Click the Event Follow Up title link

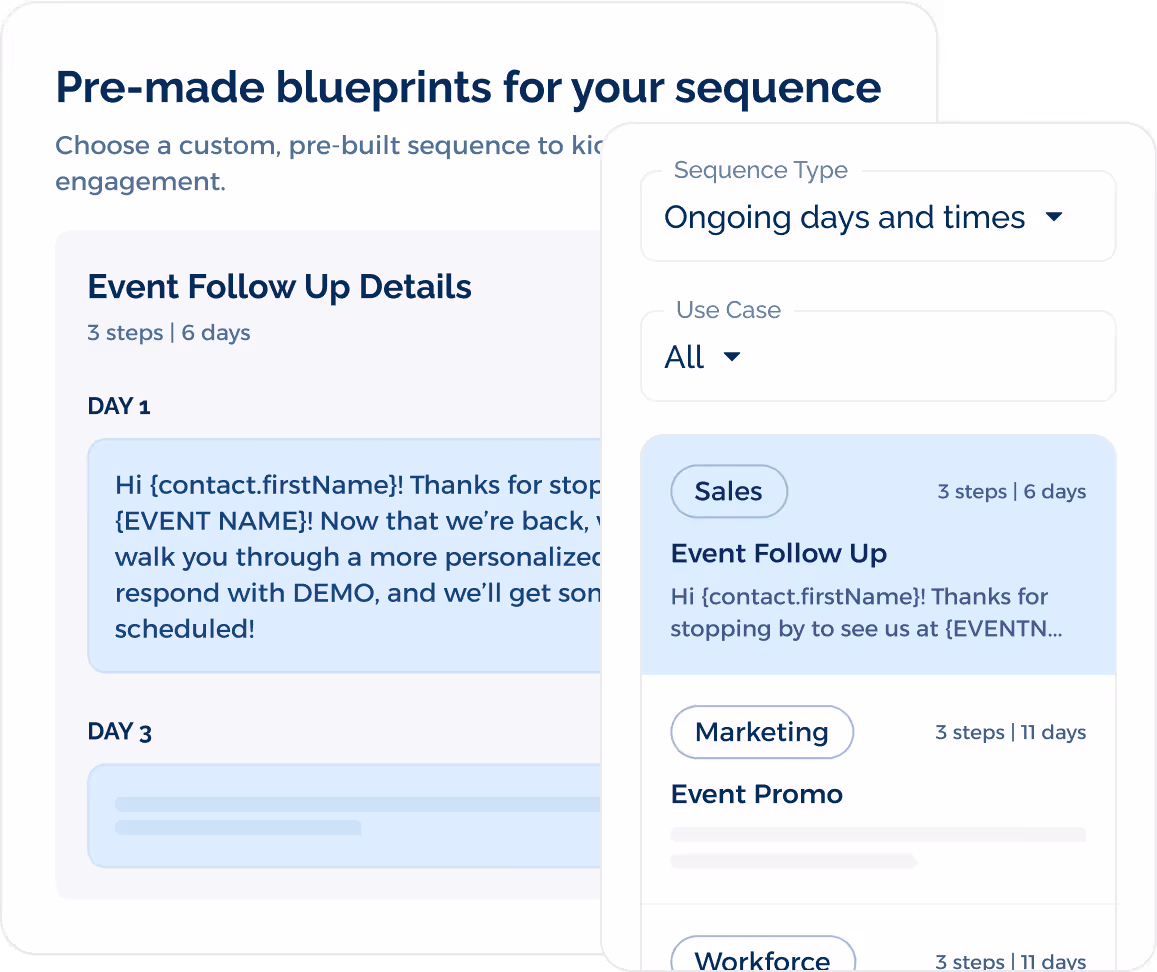pyautogui.click(x=778, y=553)
